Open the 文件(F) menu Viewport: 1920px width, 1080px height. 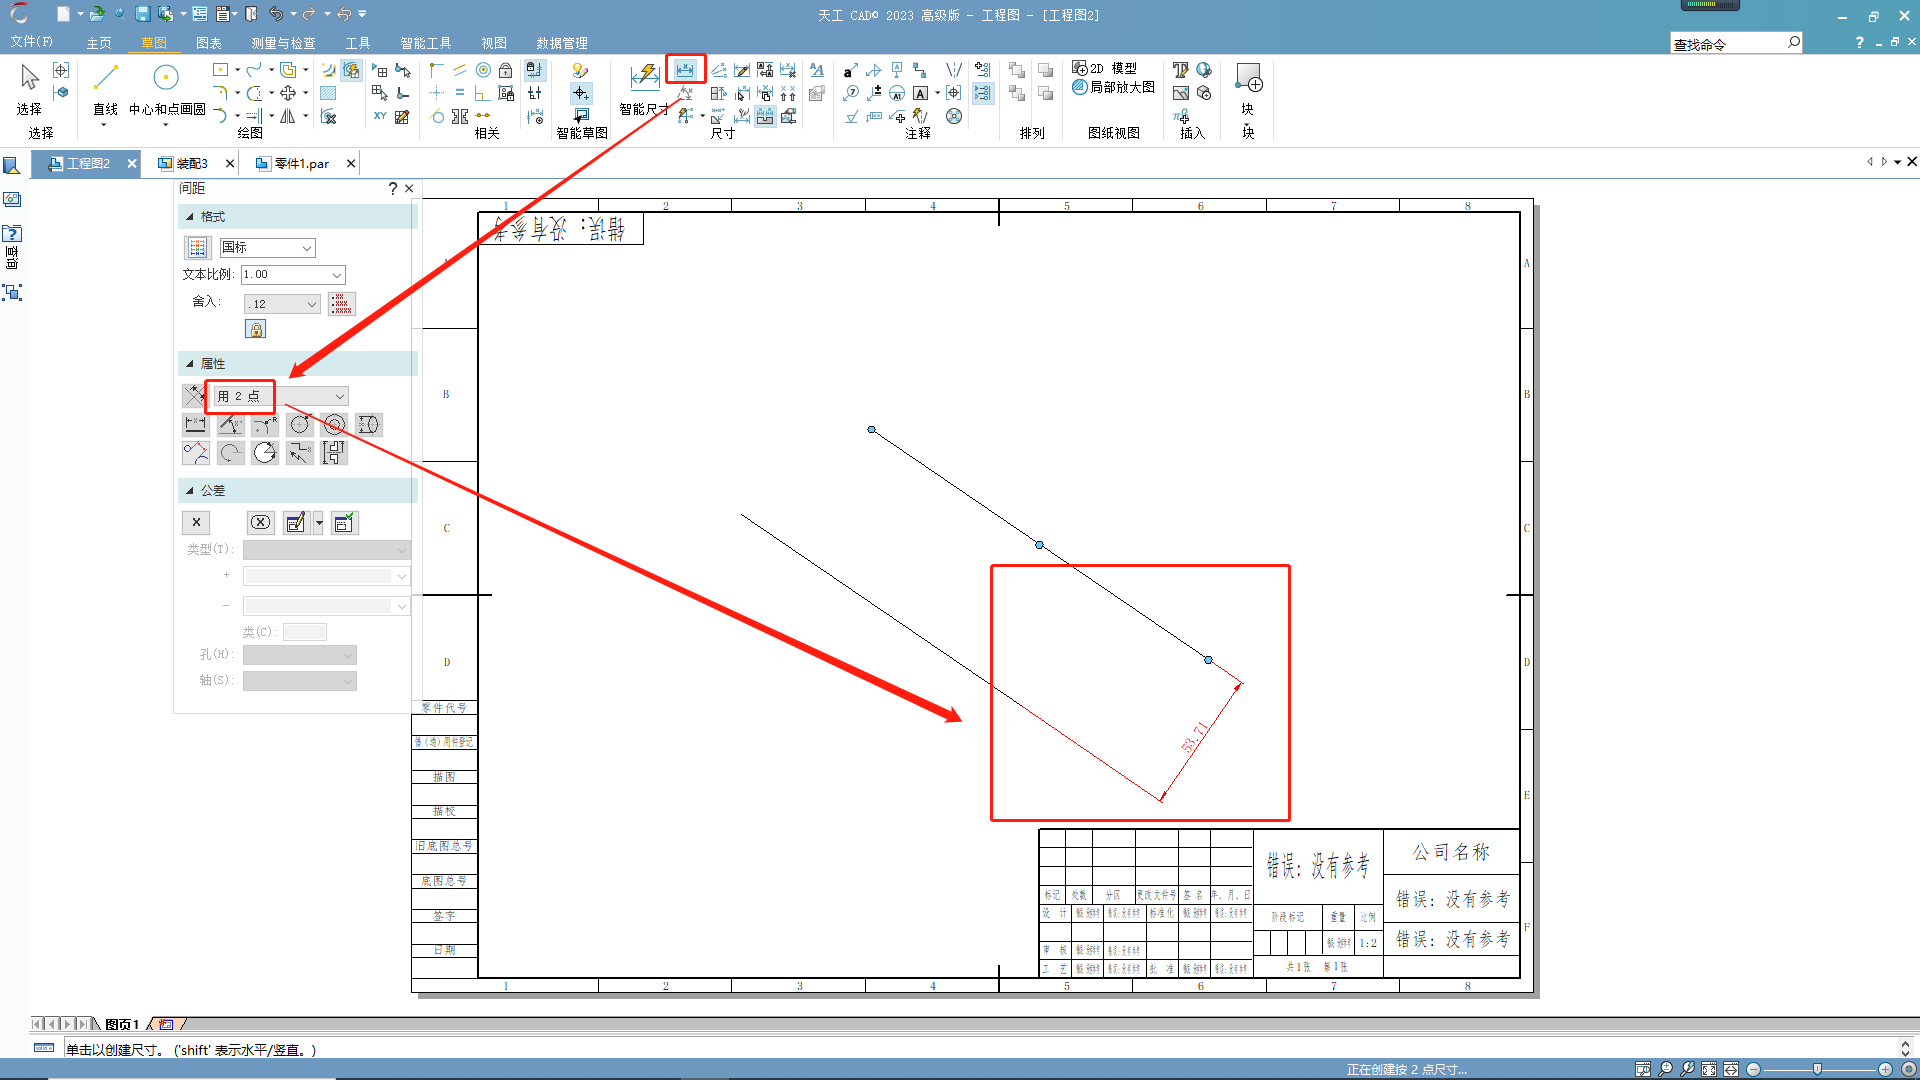[x=31, y=42]
